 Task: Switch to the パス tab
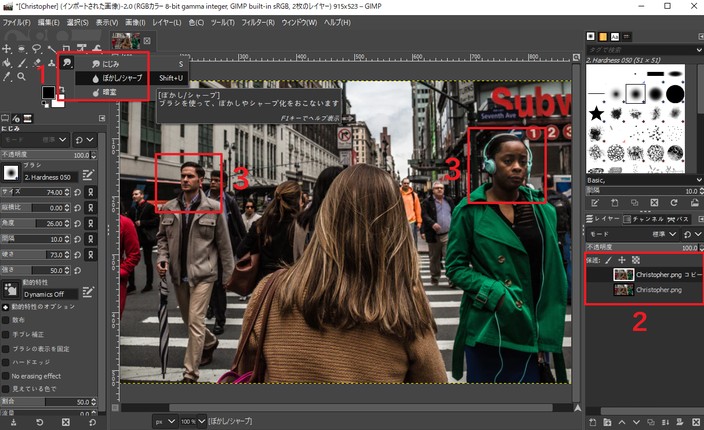point(678,219)
